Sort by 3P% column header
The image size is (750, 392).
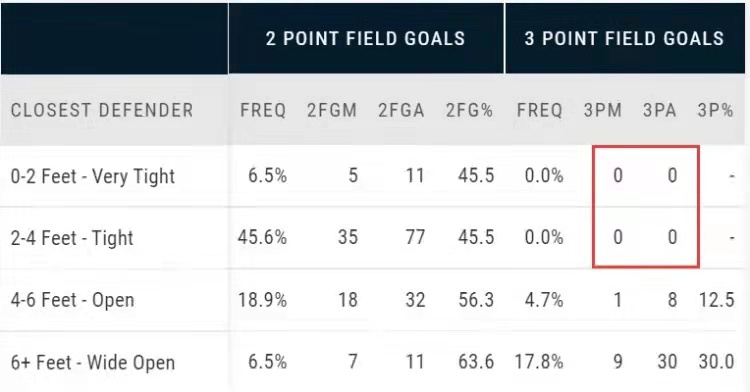click(715, 110)
